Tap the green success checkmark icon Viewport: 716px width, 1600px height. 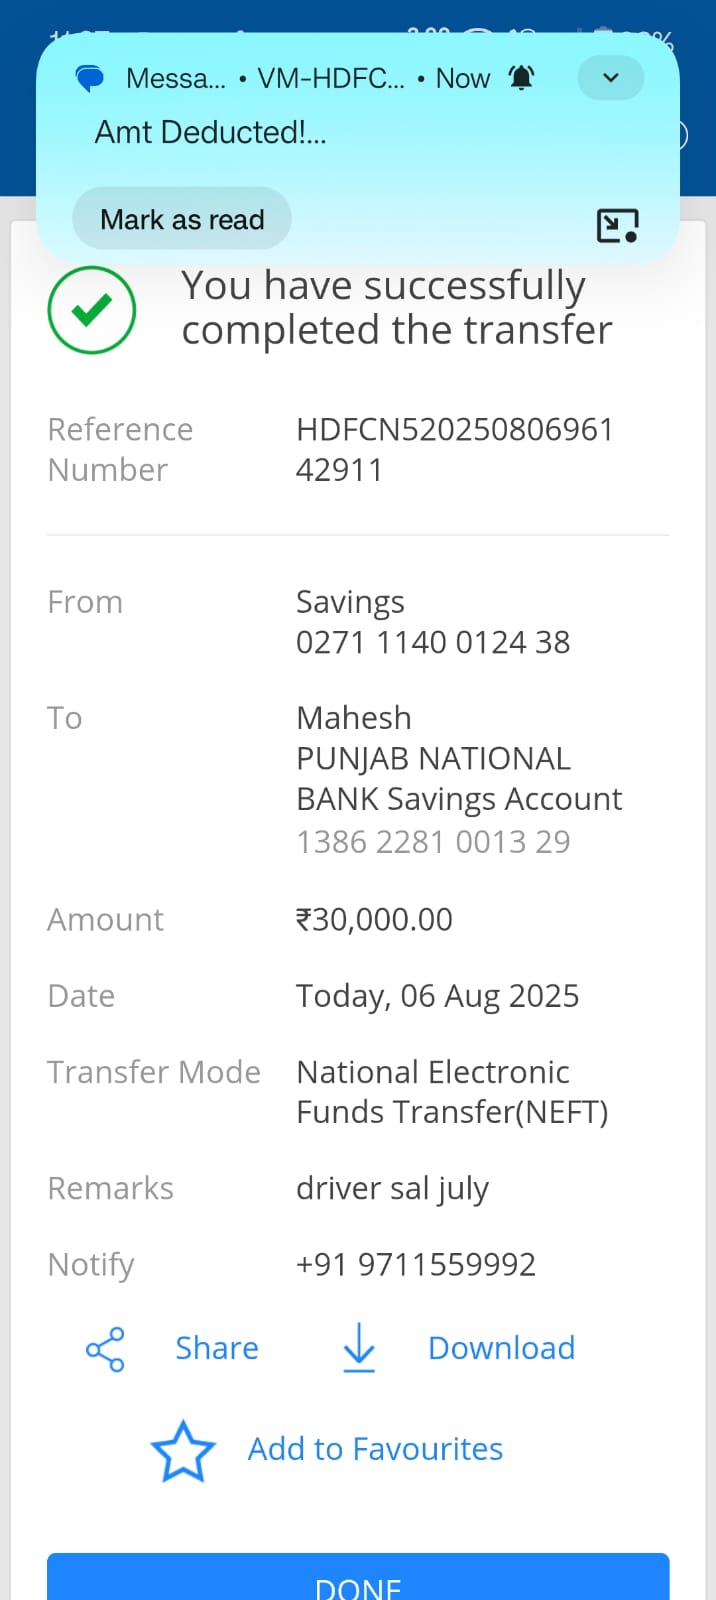coord(92,310)
